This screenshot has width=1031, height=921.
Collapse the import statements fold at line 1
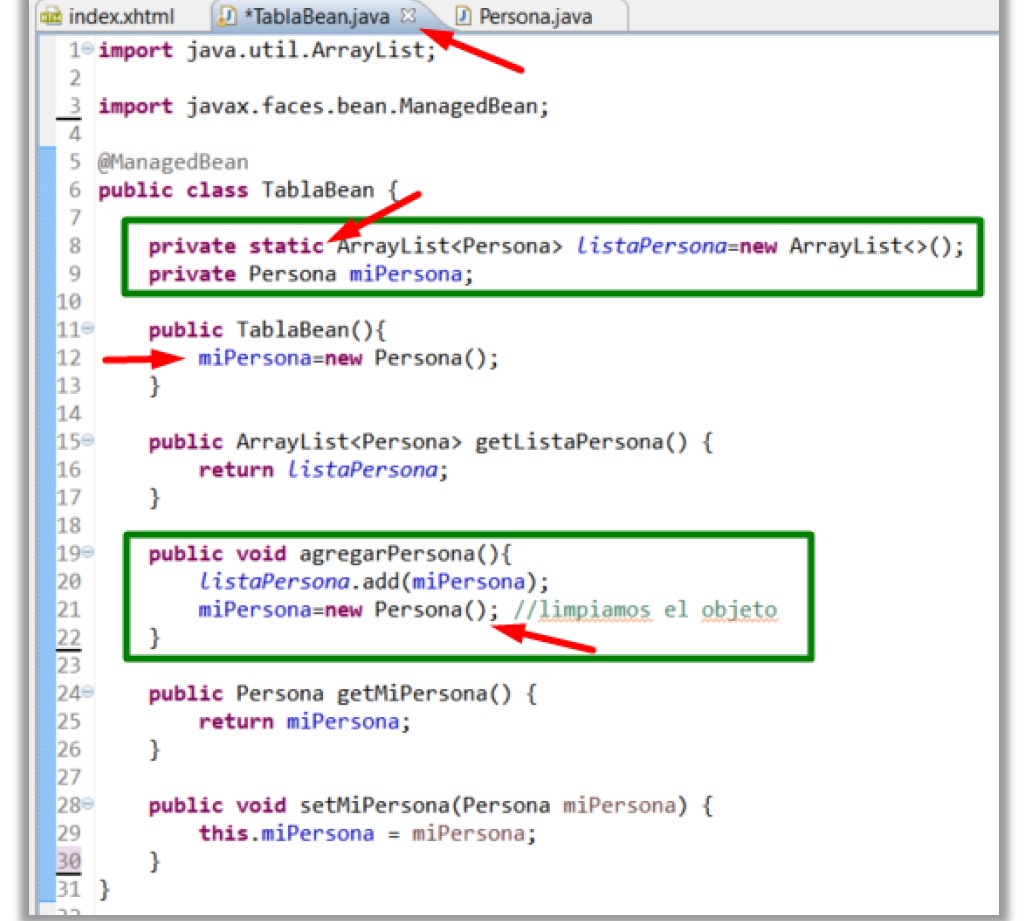point(87,50)
